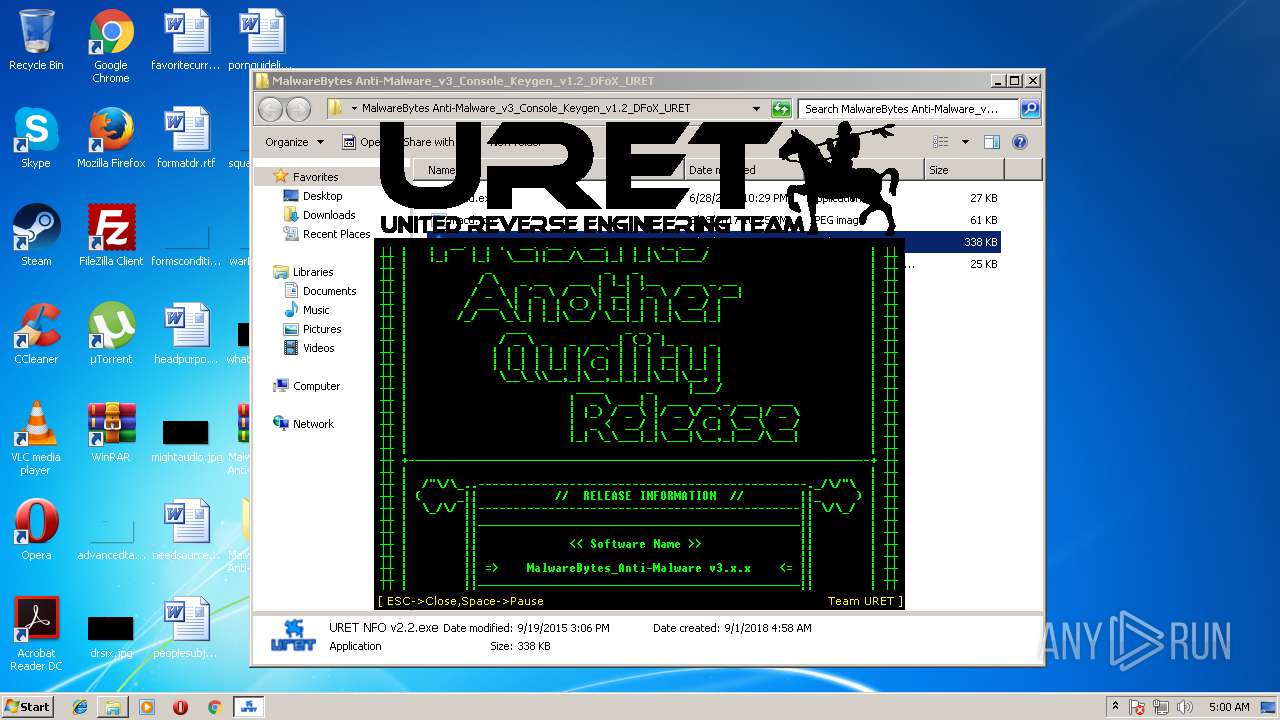Open the Organize dropdown menu
This screenshot has width=1280, height=720.
[x=294, y=142]
